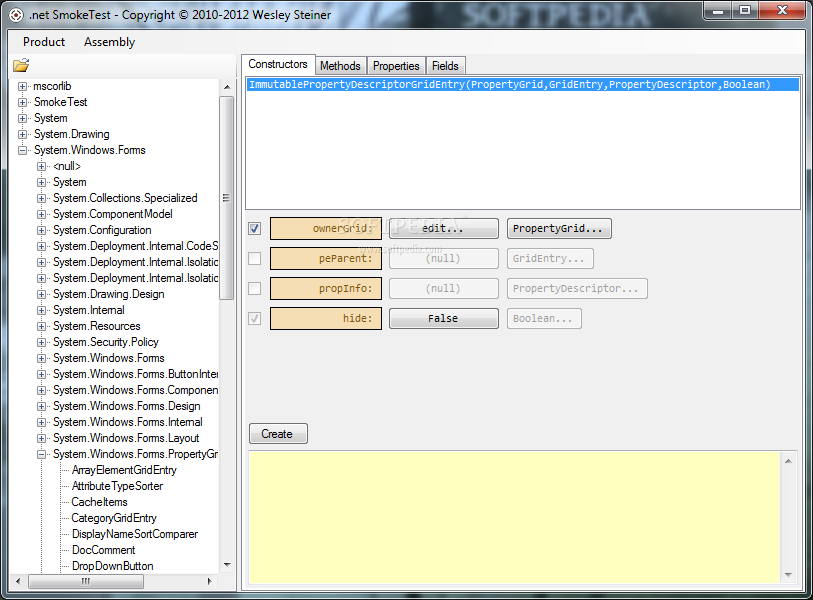This screenshot has width=813, height=600.
Task: Expand System.Drawing.Design node
Action: point(41,294)
